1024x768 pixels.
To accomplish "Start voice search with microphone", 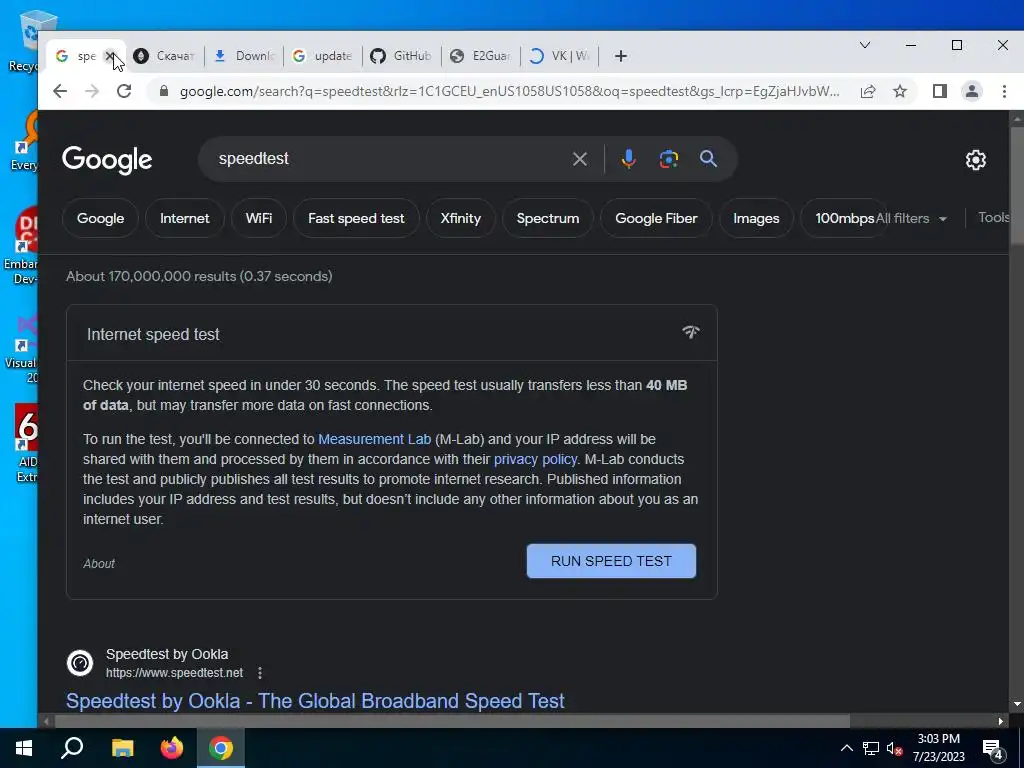I will 628,159.
